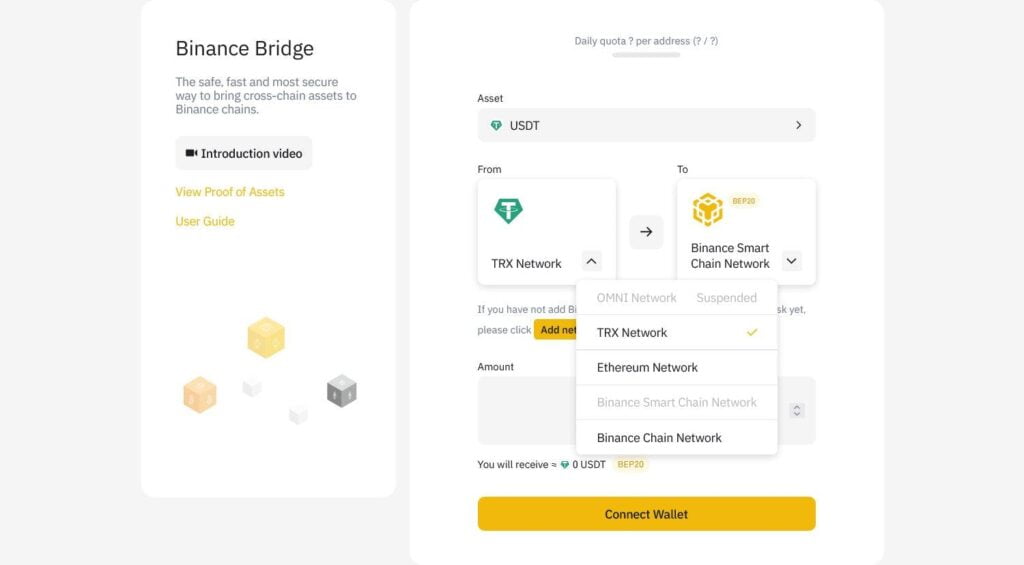The height and width of the screenshot is (565, 1024).
Task: Open the User Guide link
Action: 205,221
